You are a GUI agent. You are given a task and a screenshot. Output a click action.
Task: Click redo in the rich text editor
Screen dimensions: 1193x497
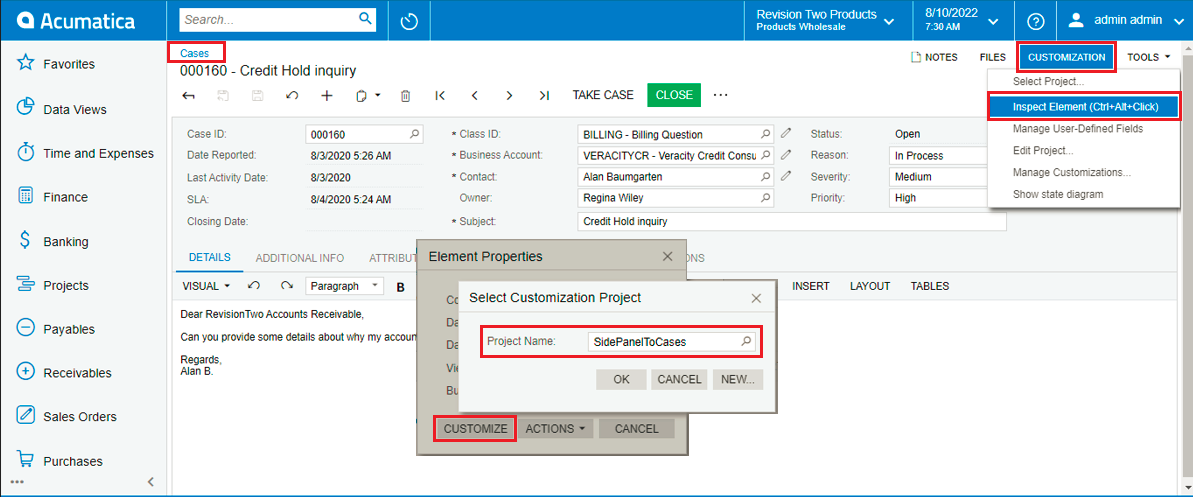[286, 286]
